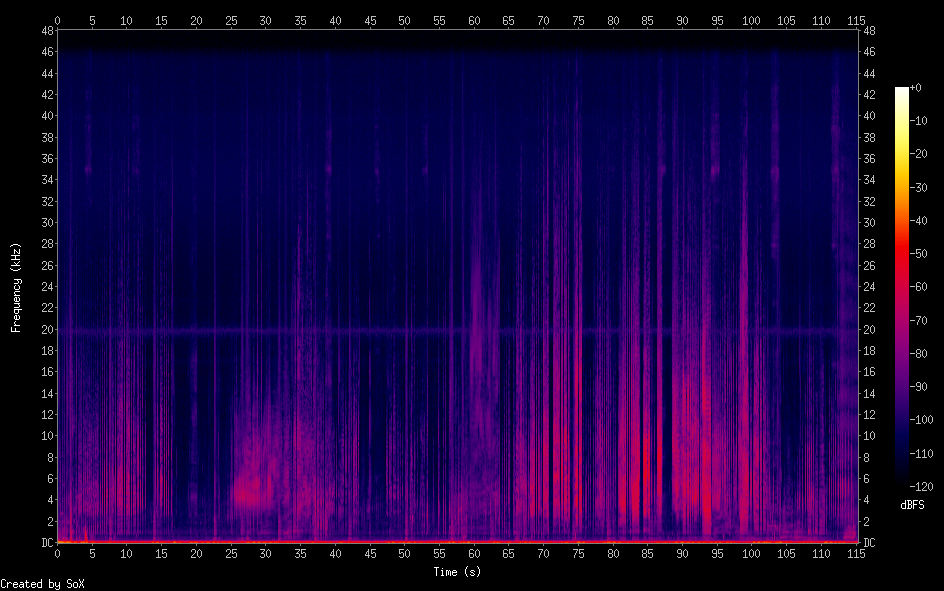Click the '48' label on left frequency axis
Image resolution: width=944 pixels, height=591 pixels.
45,30
